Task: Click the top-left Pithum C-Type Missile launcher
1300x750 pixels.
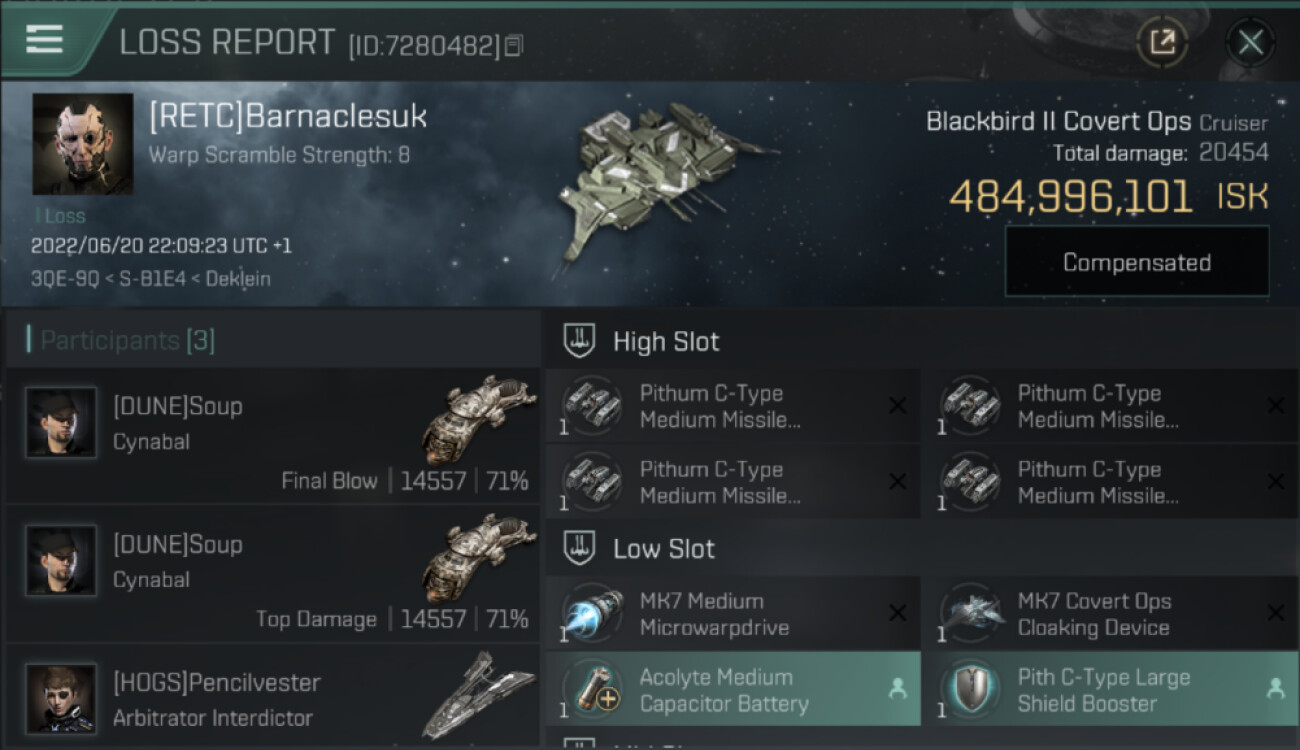Action: (x=733, y=406)
